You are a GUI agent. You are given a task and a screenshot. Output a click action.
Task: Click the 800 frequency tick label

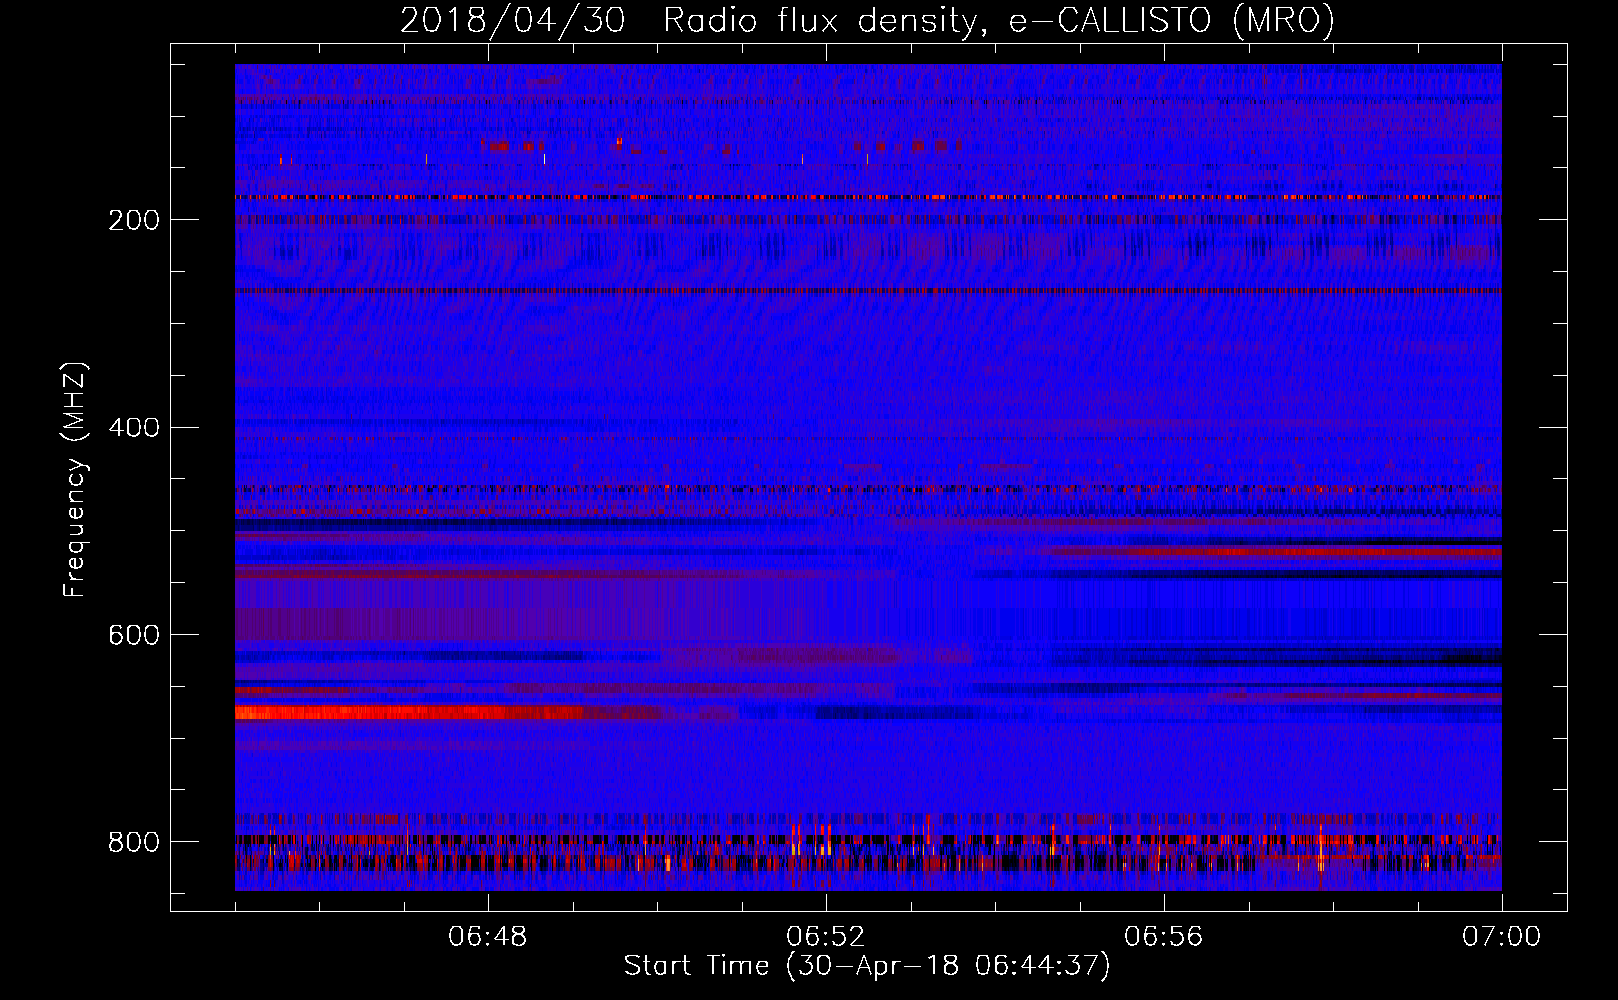click(x=134, y=842)
